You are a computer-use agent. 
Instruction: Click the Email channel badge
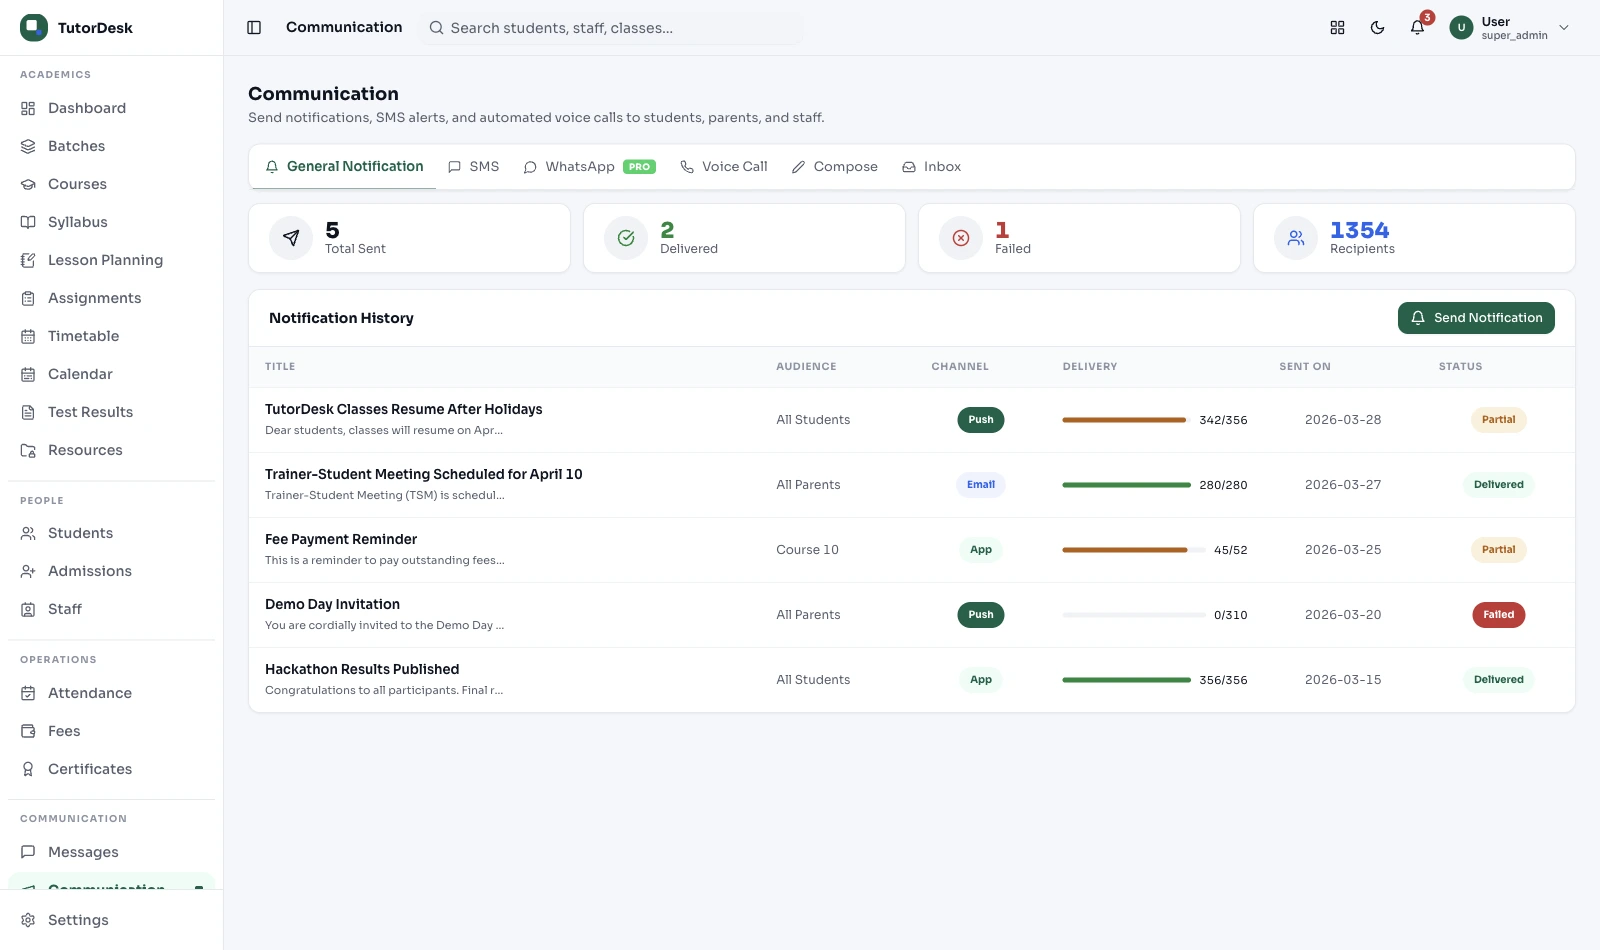pos(981,485)
